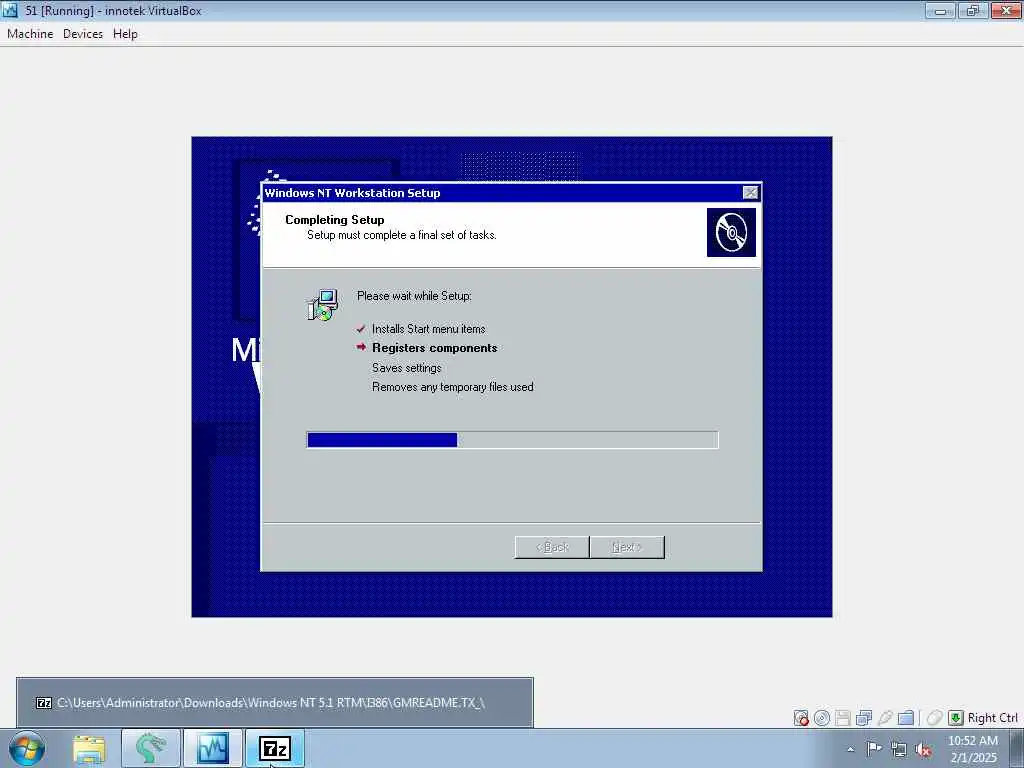Switch to the VirtualBox taskbar button
Viewport: 1024px width, 768px height.
pyautogui.click(x=213, y=748)
